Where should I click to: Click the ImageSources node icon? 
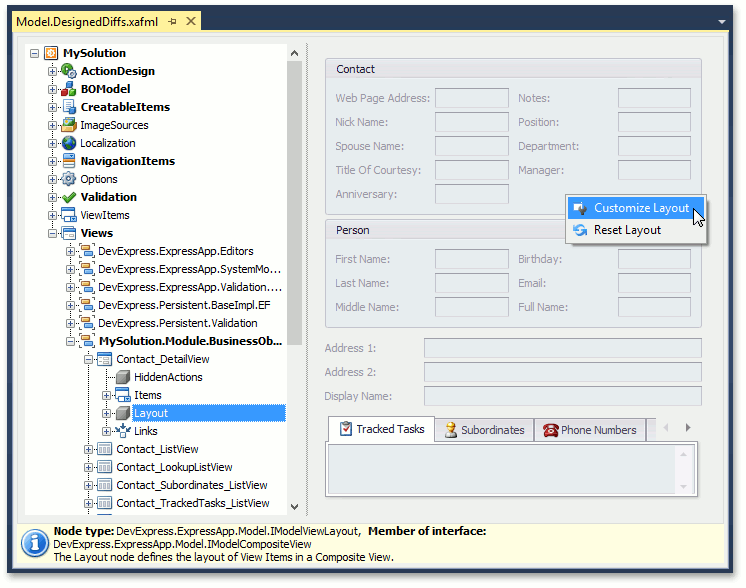[69, 125]
